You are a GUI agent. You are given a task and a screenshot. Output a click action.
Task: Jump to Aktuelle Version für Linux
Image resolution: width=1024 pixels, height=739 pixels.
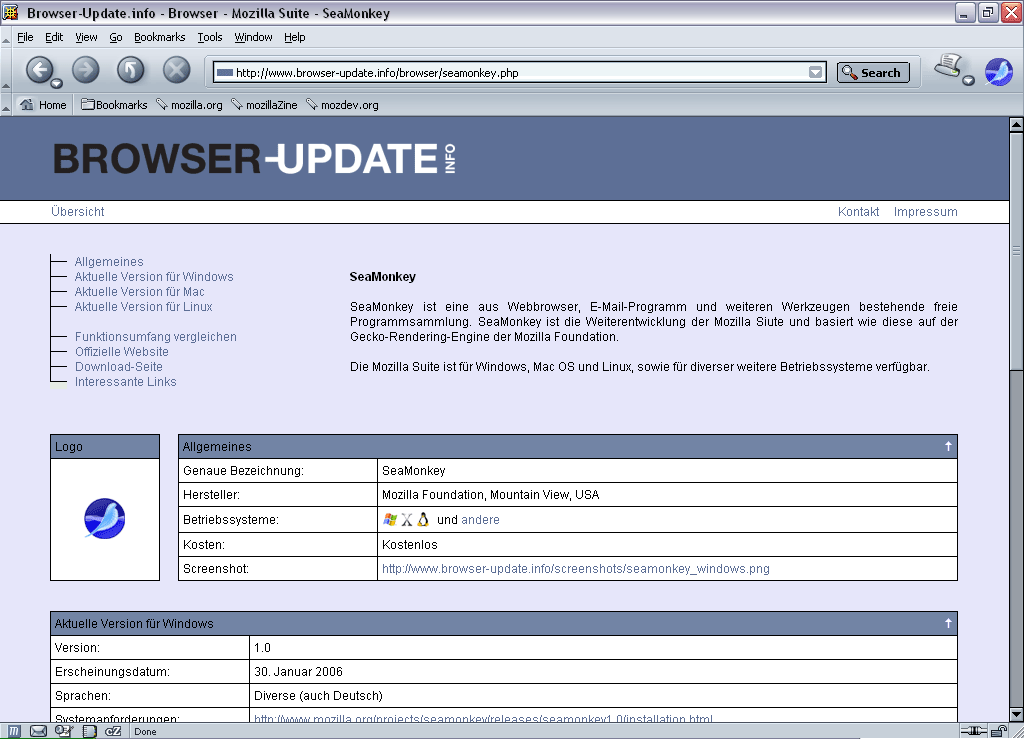(x=144, y=307)
